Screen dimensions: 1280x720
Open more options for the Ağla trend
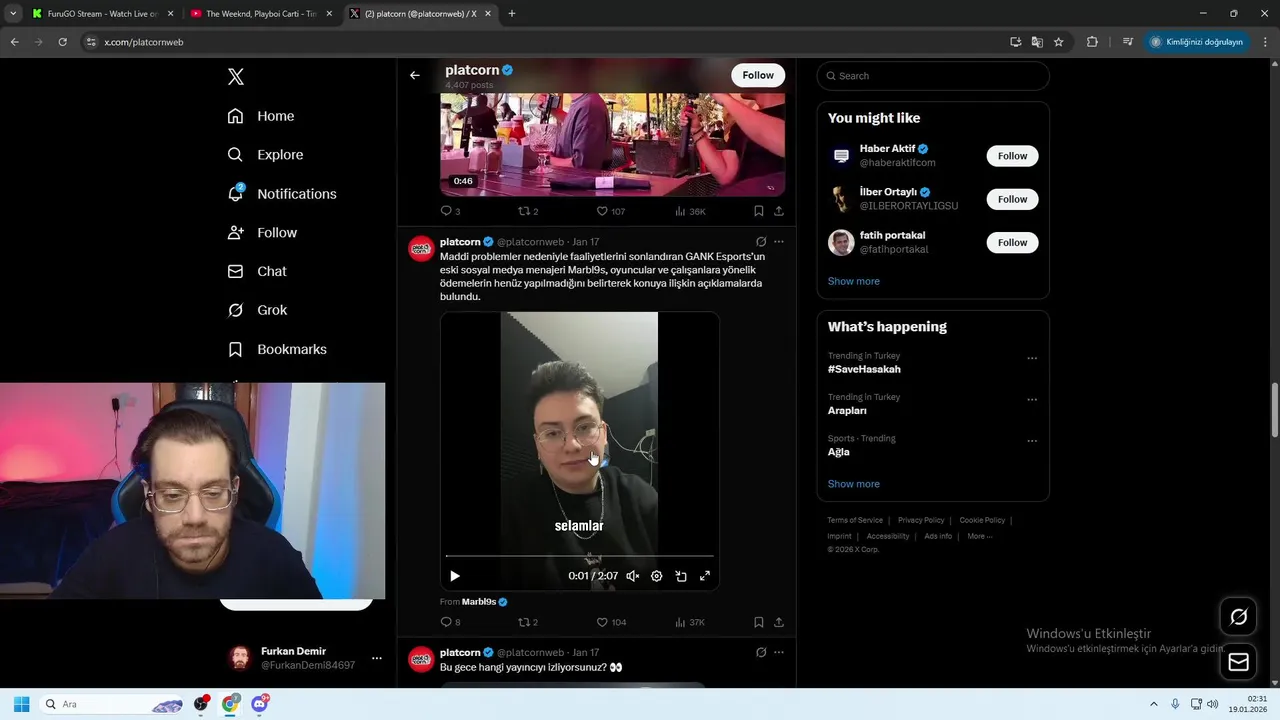click(1032, 441)
